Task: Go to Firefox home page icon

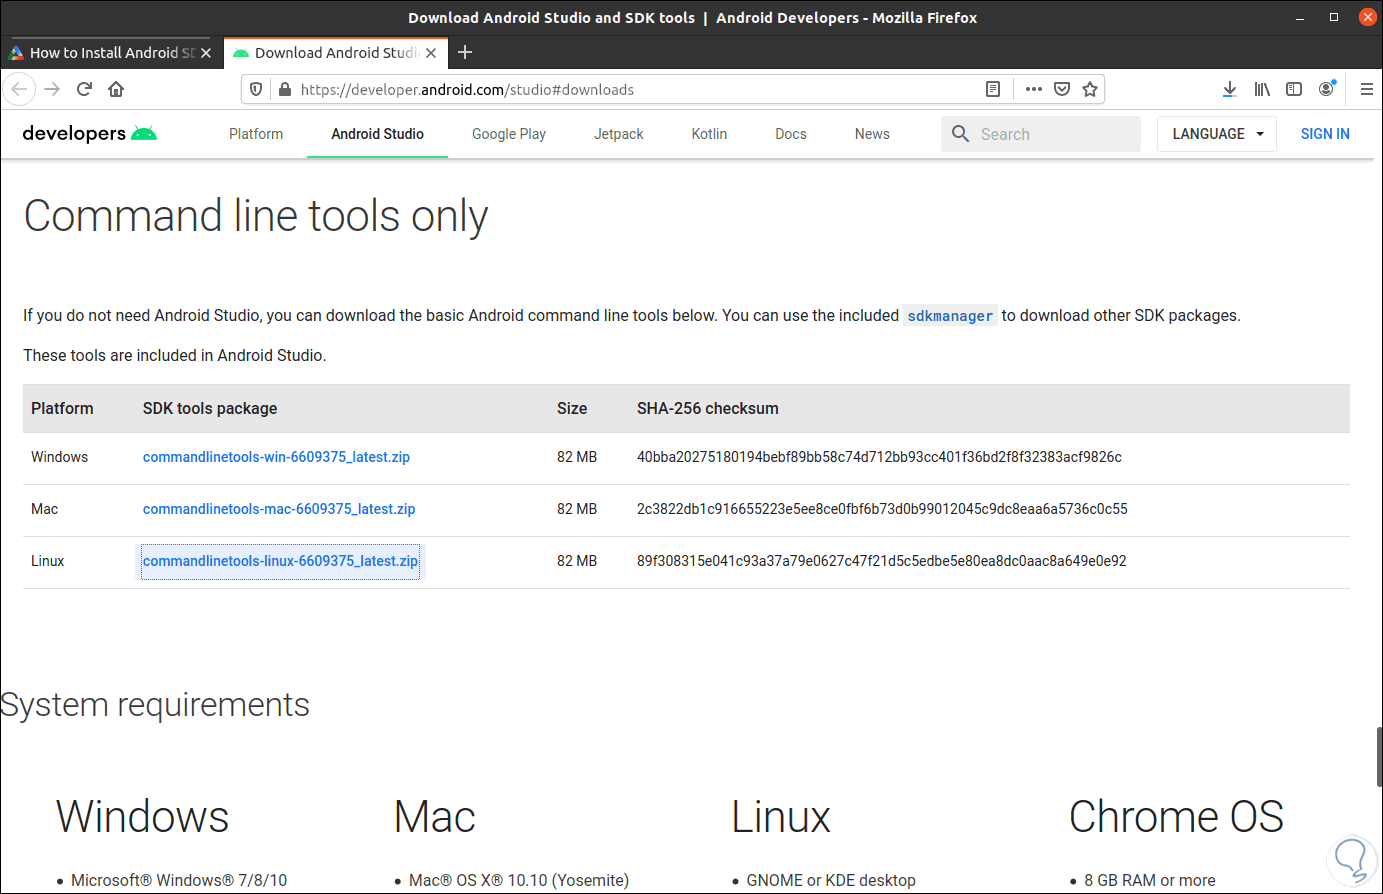Action: (116, 89)
